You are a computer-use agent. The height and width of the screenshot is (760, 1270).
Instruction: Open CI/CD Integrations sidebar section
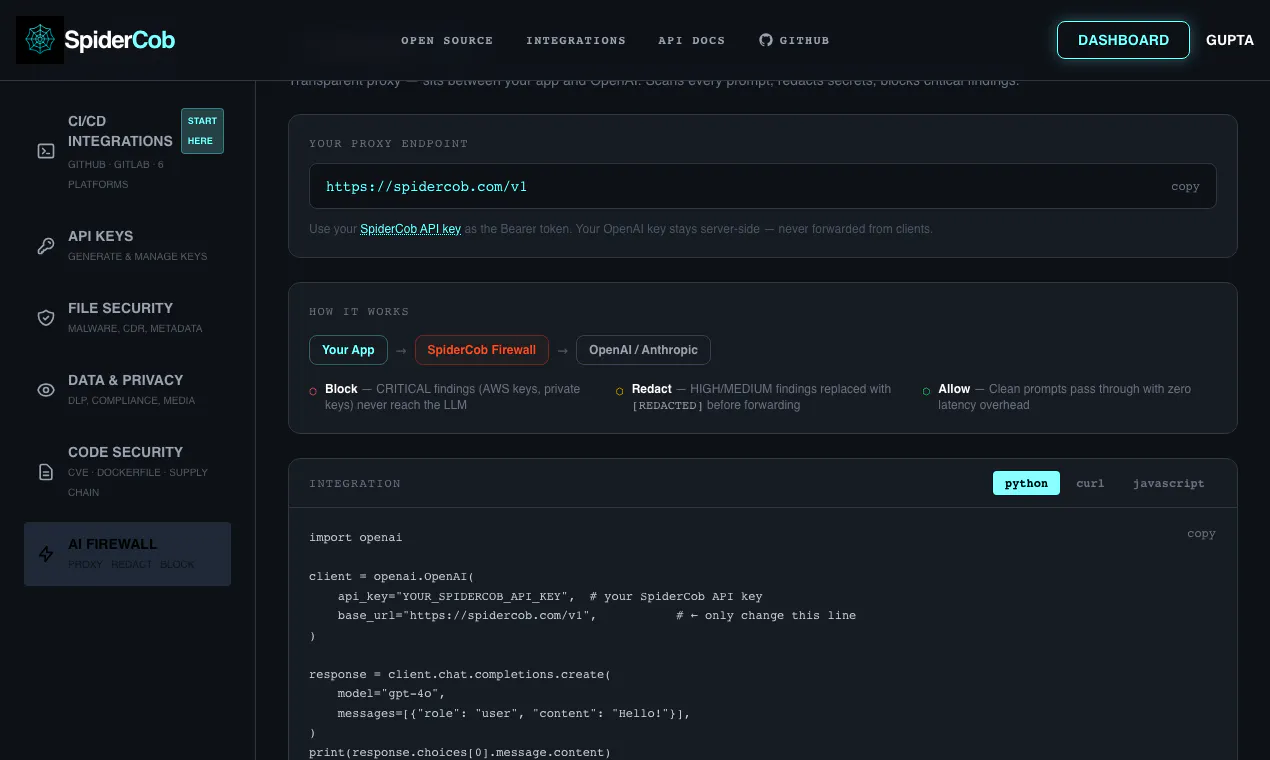coord(127,151)
